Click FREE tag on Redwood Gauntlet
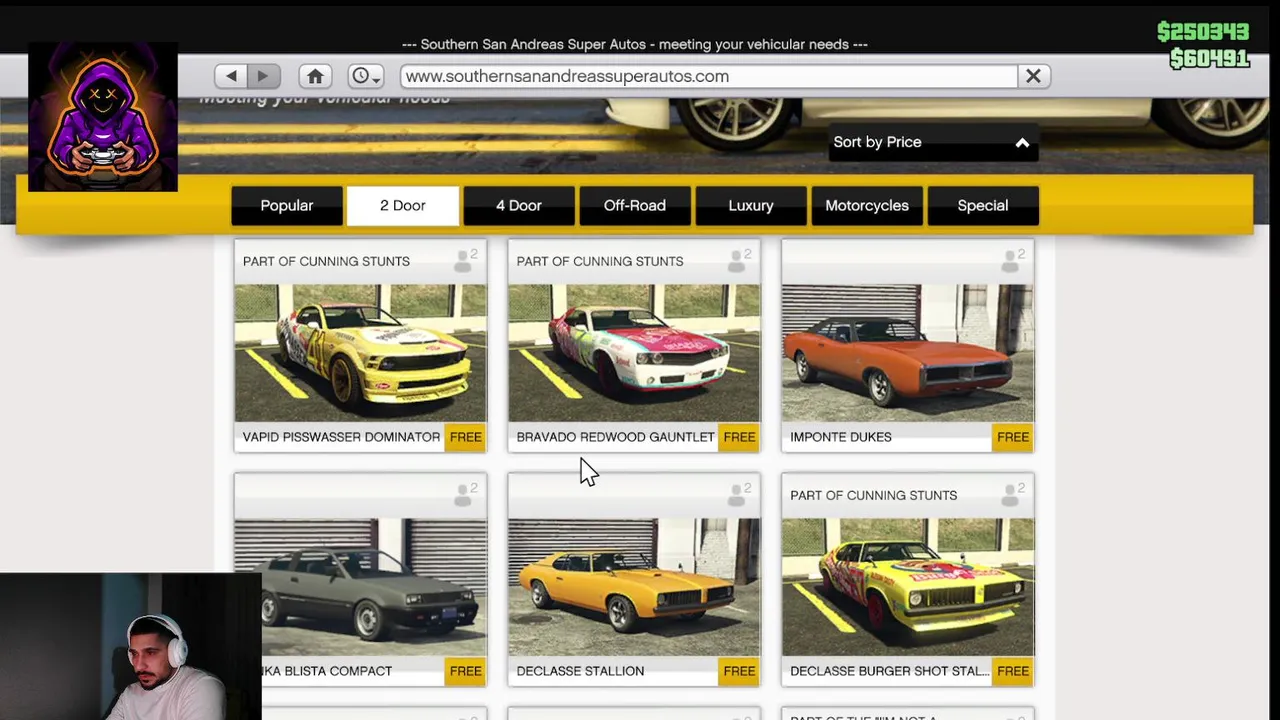 point(739,437)
